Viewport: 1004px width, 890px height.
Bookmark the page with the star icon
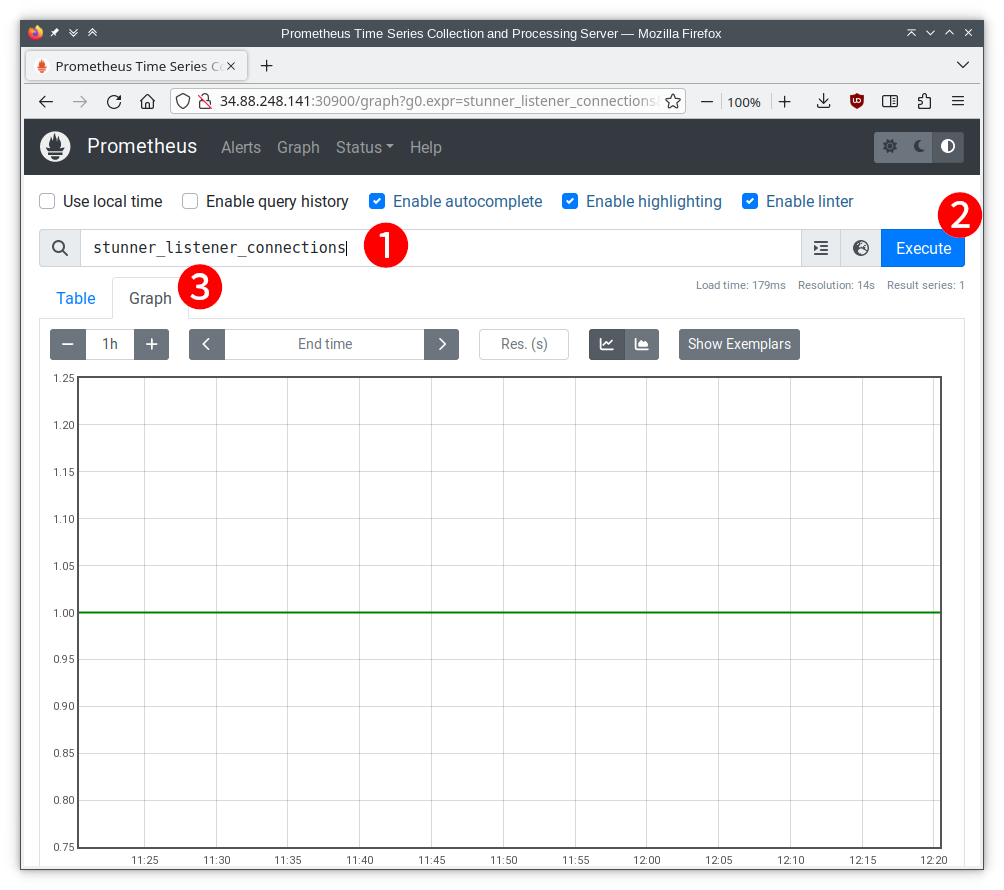pos(672,101)
